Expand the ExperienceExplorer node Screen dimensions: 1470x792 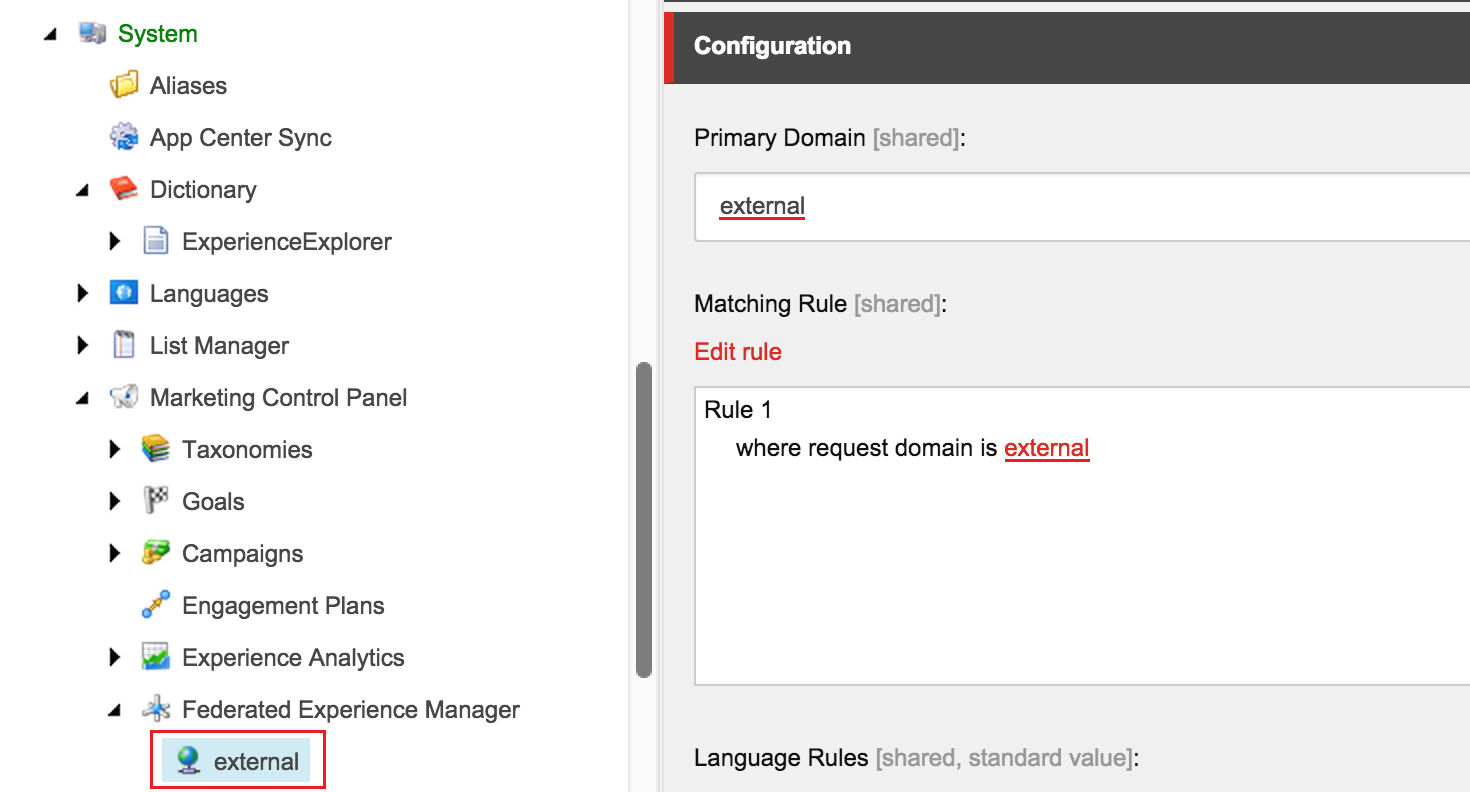tap(114, 242)
